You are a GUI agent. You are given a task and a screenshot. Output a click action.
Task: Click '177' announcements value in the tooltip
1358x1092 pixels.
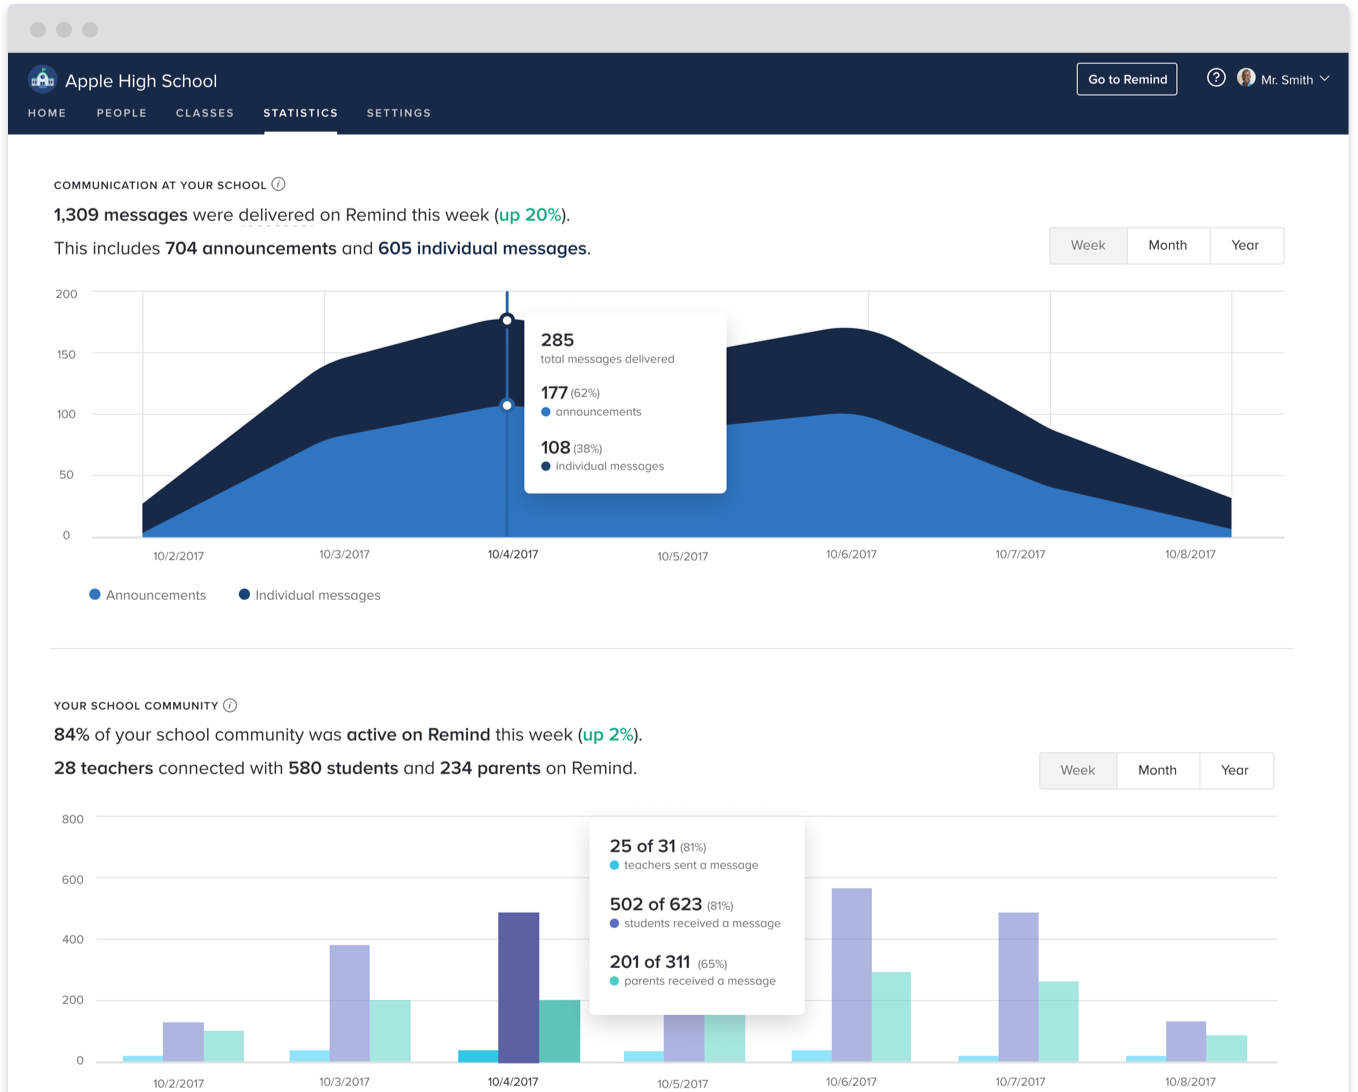coord(554,393)
